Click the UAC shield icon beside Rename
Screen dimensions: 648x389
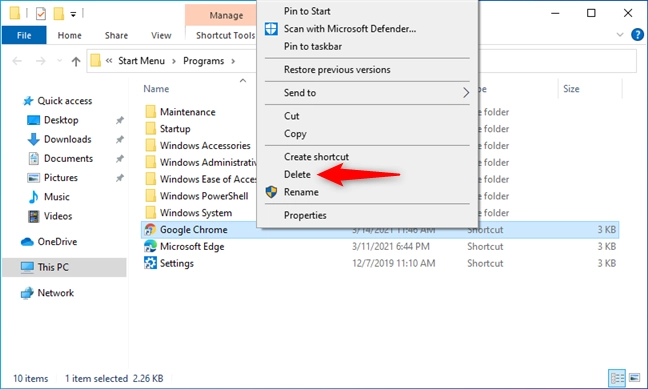click(x=271, y=192)
